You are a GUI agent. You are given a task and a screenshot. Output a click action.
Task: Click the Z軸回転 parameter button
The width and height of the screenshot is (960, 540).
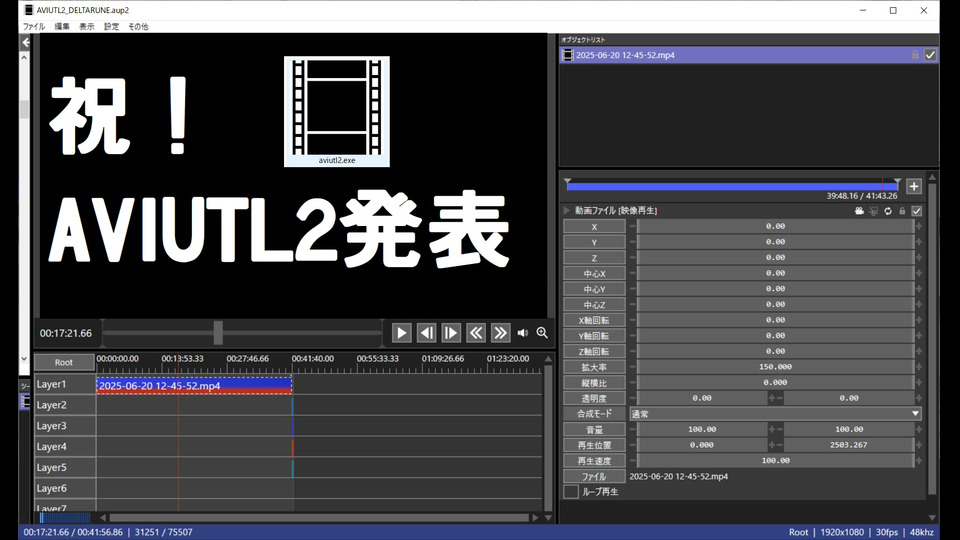[x=594, y=351]
